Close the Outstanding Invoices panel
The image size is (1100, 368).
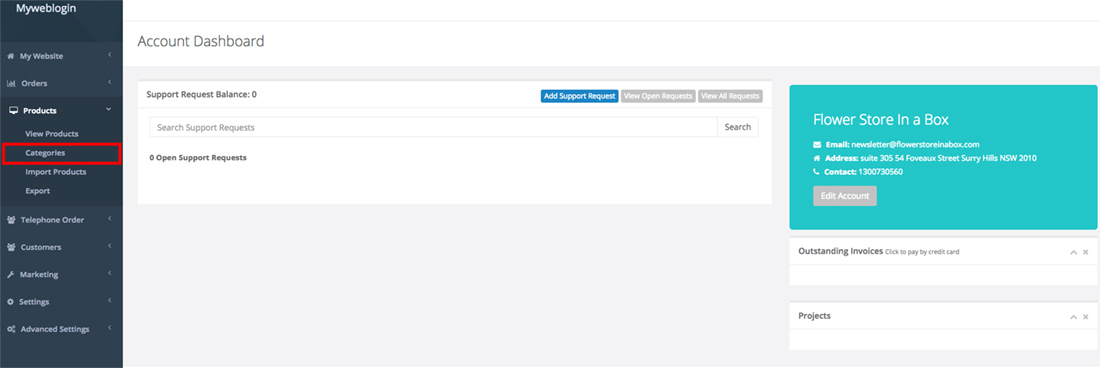click(x=1086, y=252)
